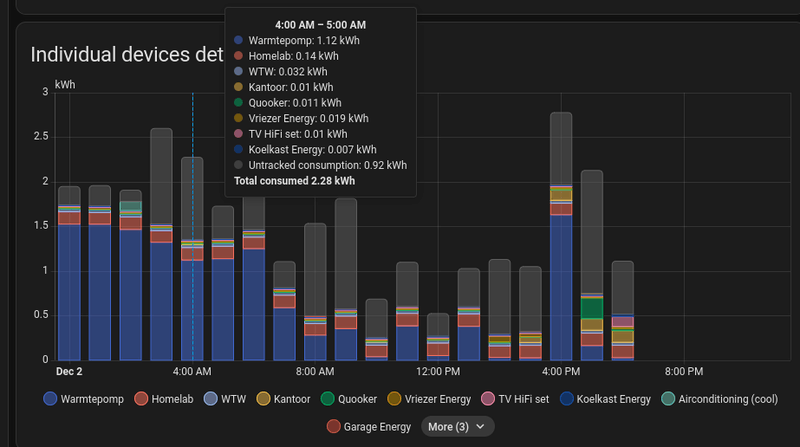Click the first bar above Dec 2

pyautogui.click(x=69, y=274)
